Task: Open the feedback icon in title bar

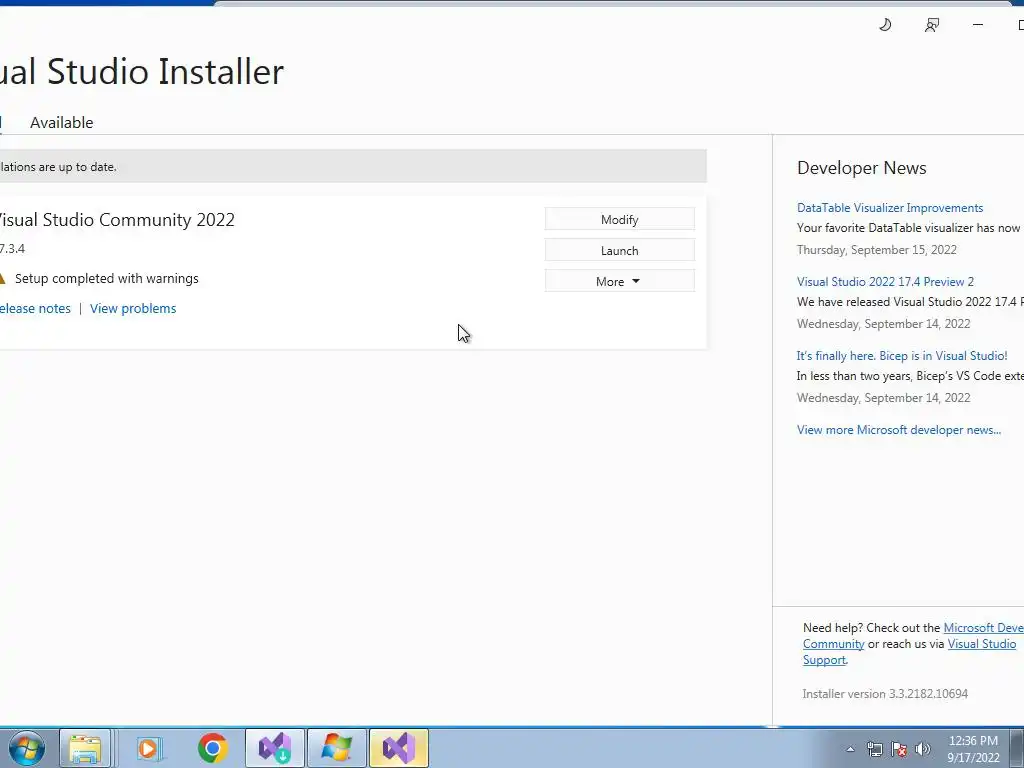Action: click(932, 25)
